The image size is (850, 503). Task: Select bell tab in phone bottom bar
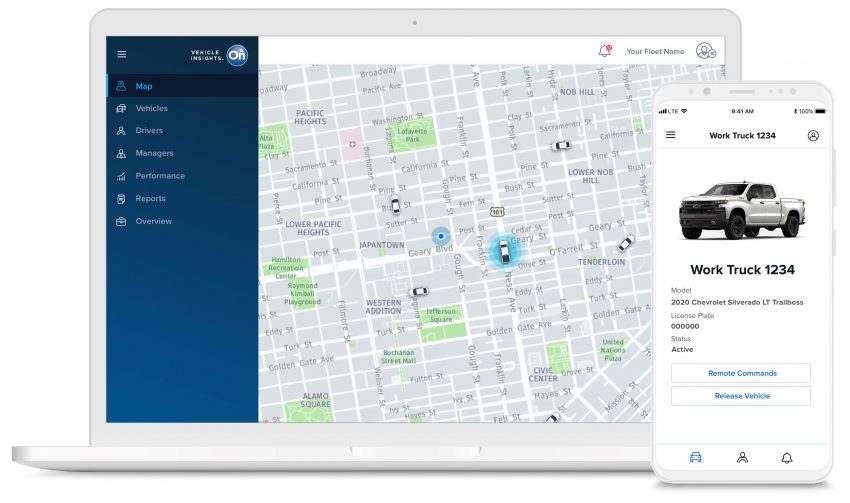tap(787, 458)
